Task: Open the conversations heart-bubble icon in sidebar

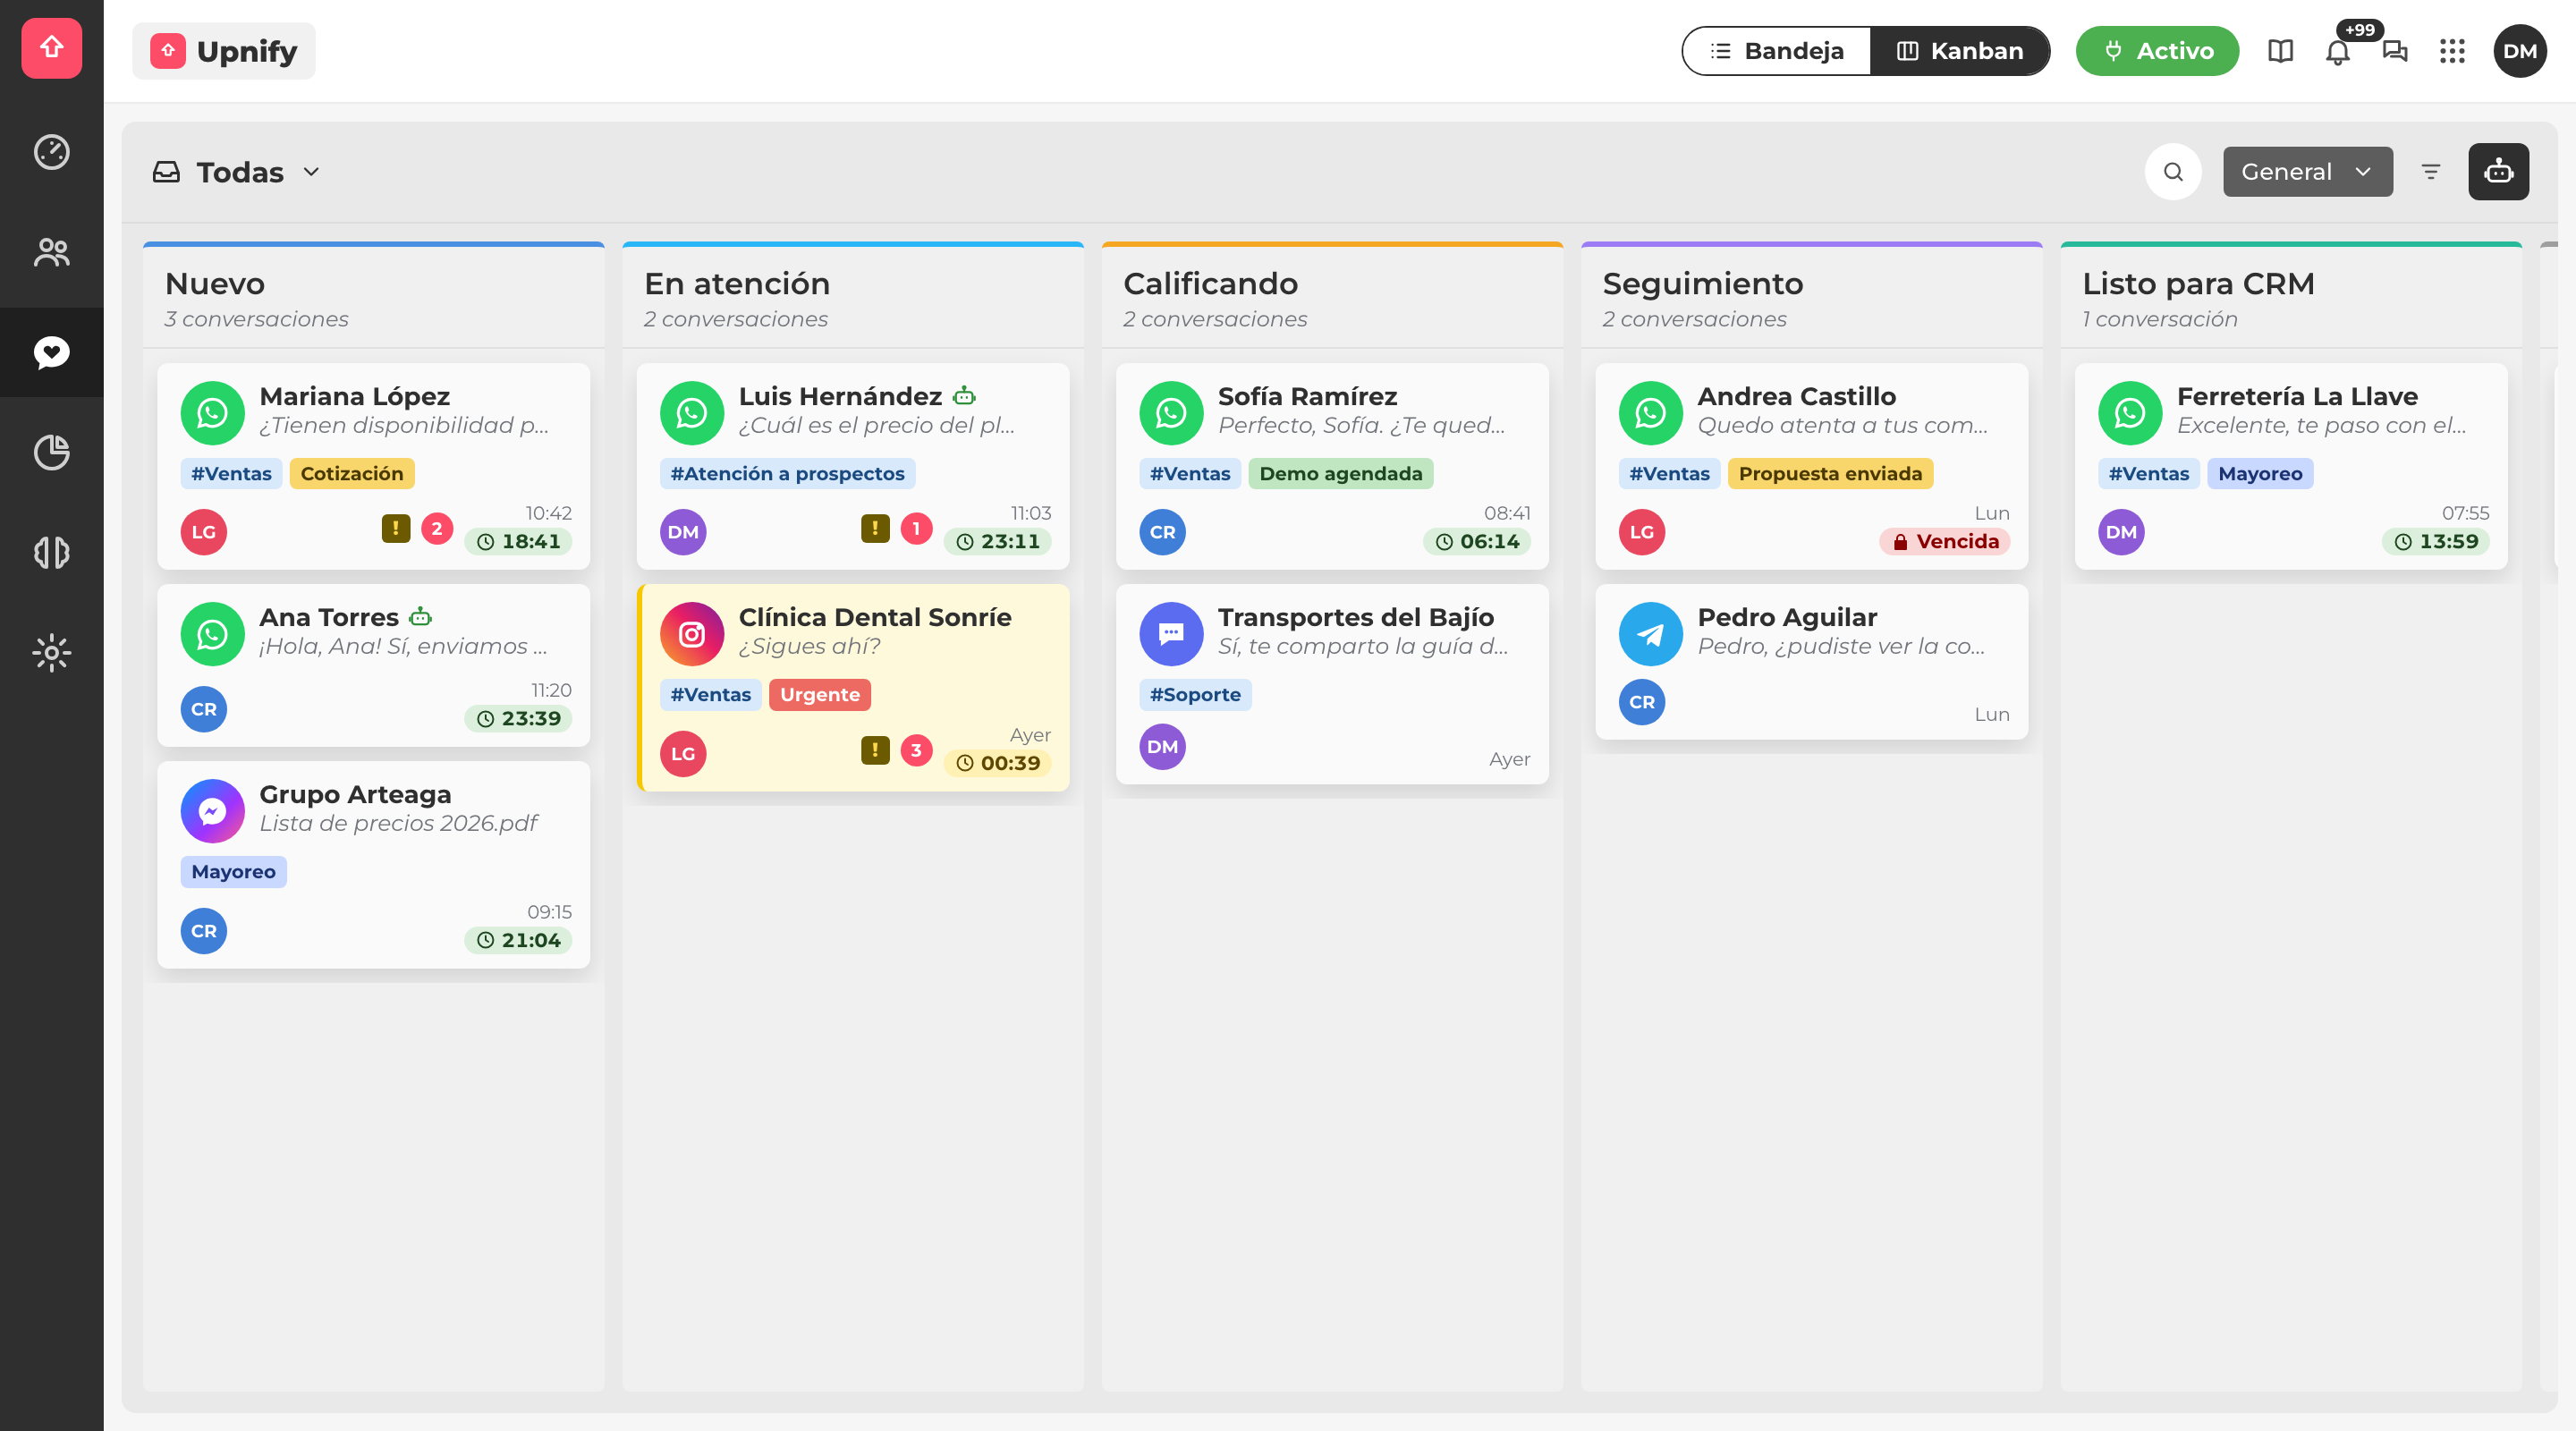Action: pyautogui.click(x=52, y=352)
